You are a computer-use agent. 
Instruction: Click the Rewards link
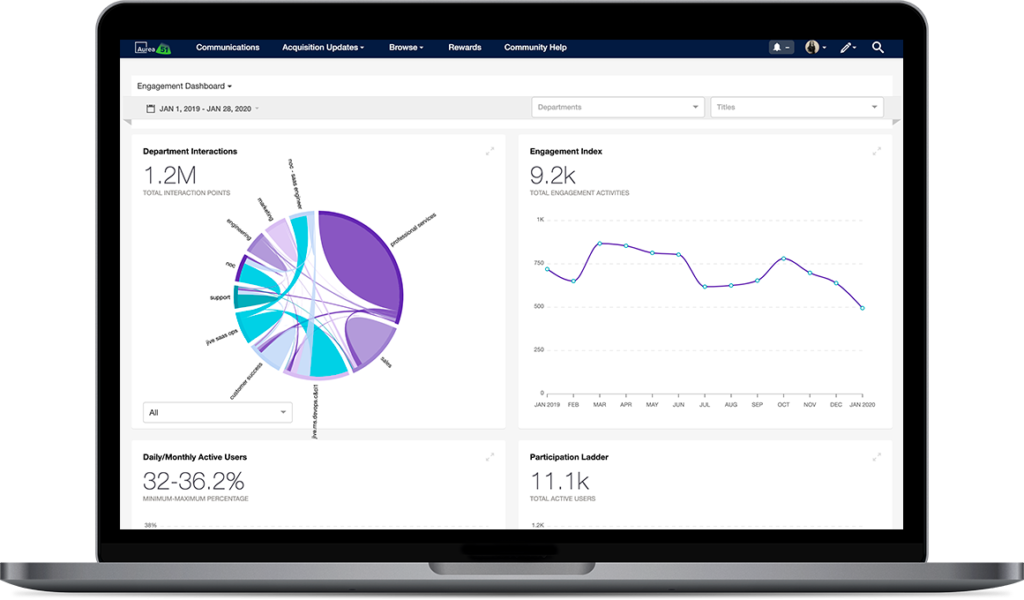coord(464,47)
